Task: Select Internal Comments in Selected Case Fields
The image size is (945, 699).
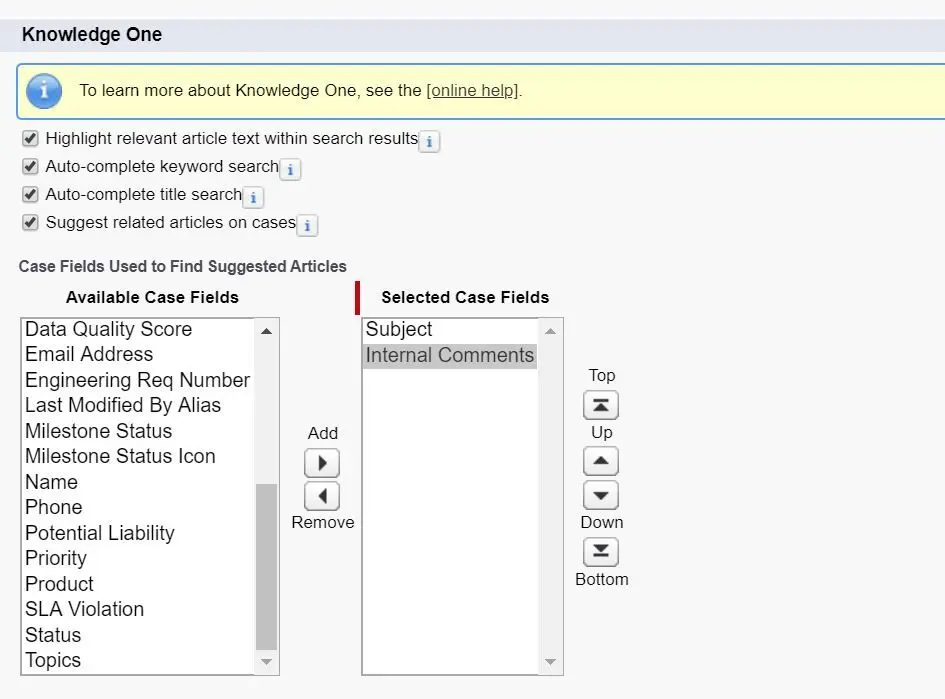Action: click(x=450, y=355)
